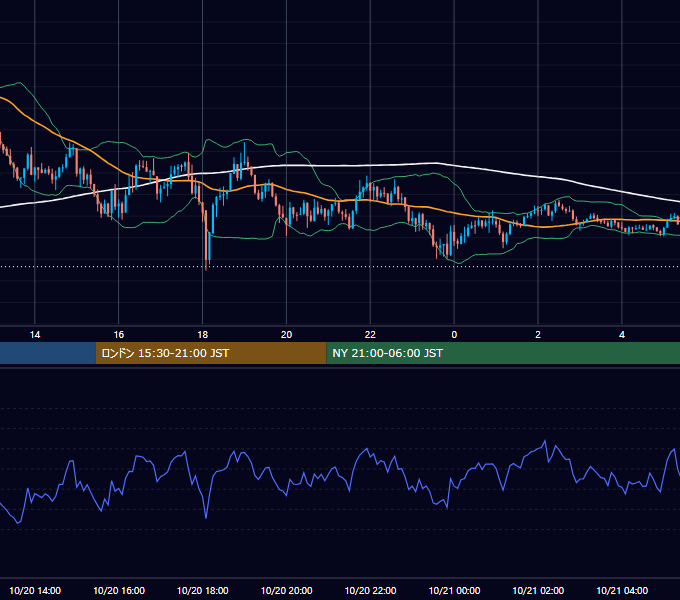
Task: Click the '10/21 02:00' oscillator time label
Action: [x=538, y=590]
